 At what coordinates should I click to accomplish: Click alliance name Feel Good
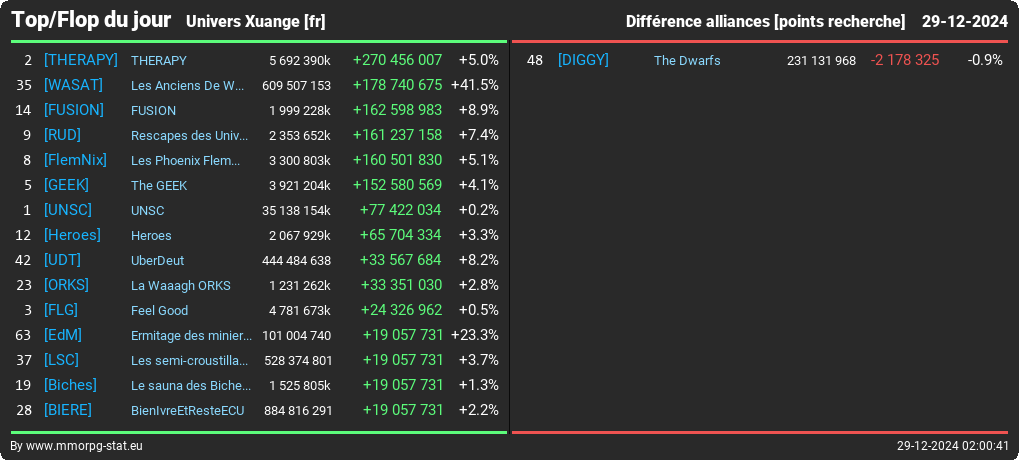(x=159, y=311)
